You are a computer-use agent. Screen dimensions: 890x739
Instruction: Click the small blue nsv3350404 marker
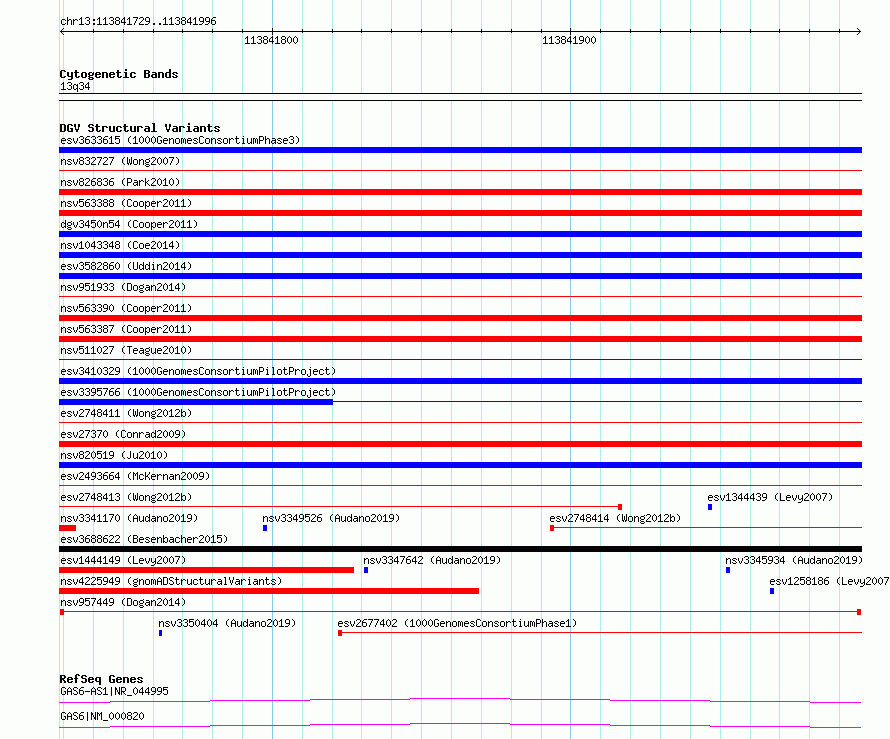click(x=161, y=633)
